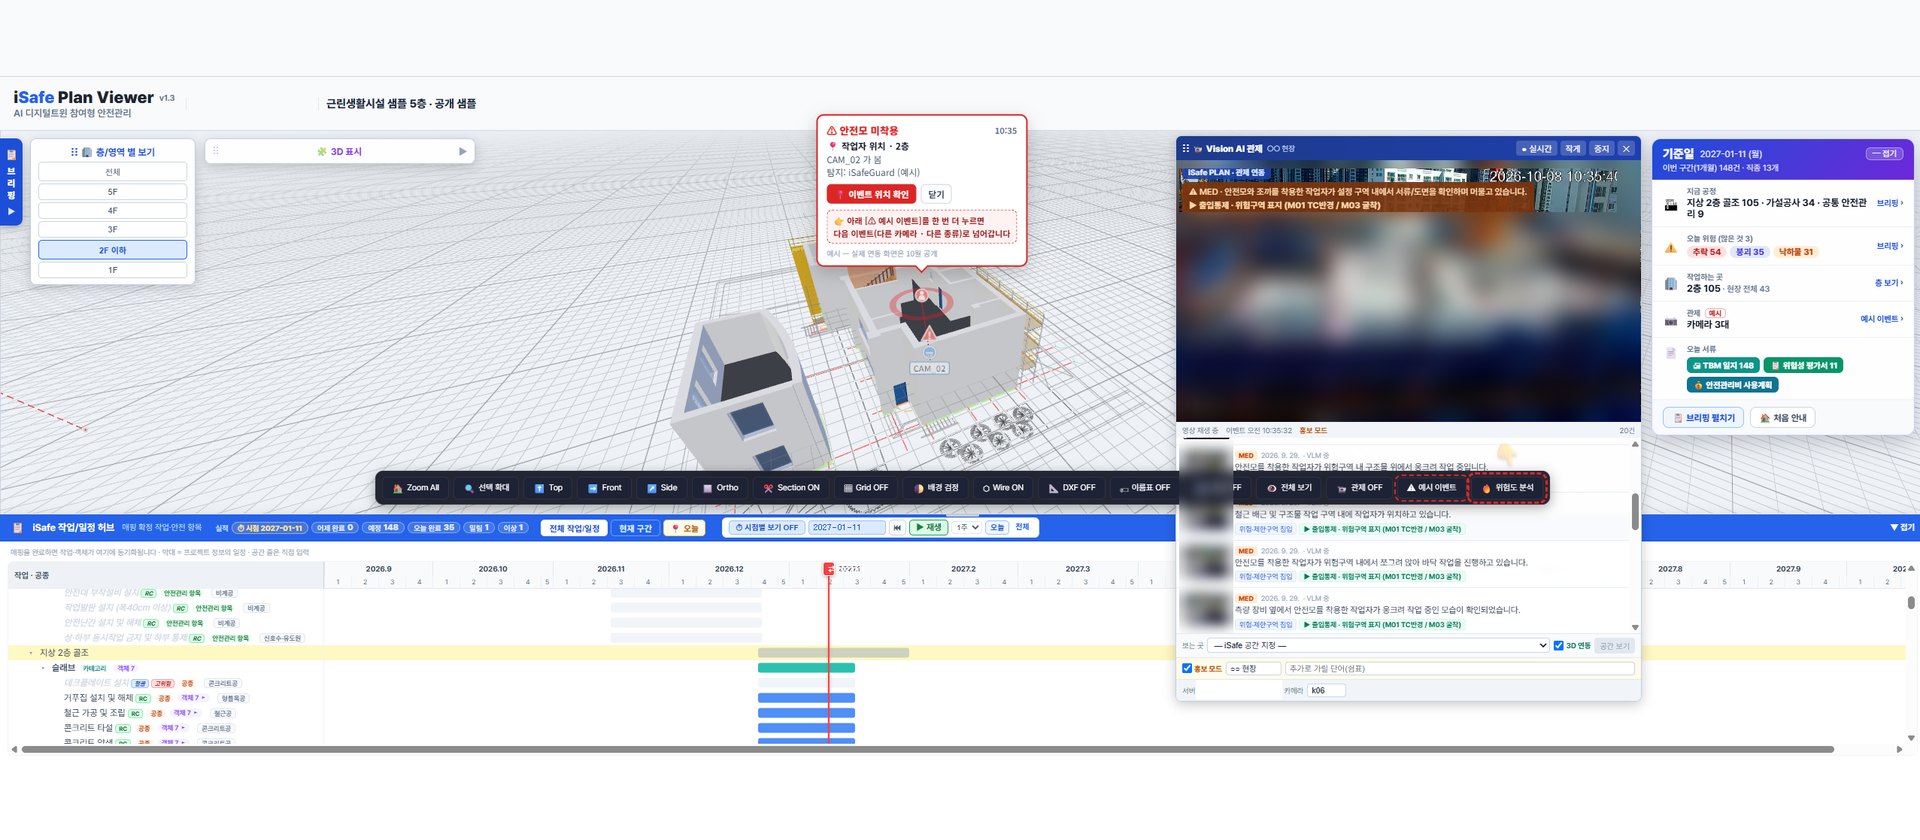Switch the 3D view to Top
Screen dimensions: 1920x840
548,488
